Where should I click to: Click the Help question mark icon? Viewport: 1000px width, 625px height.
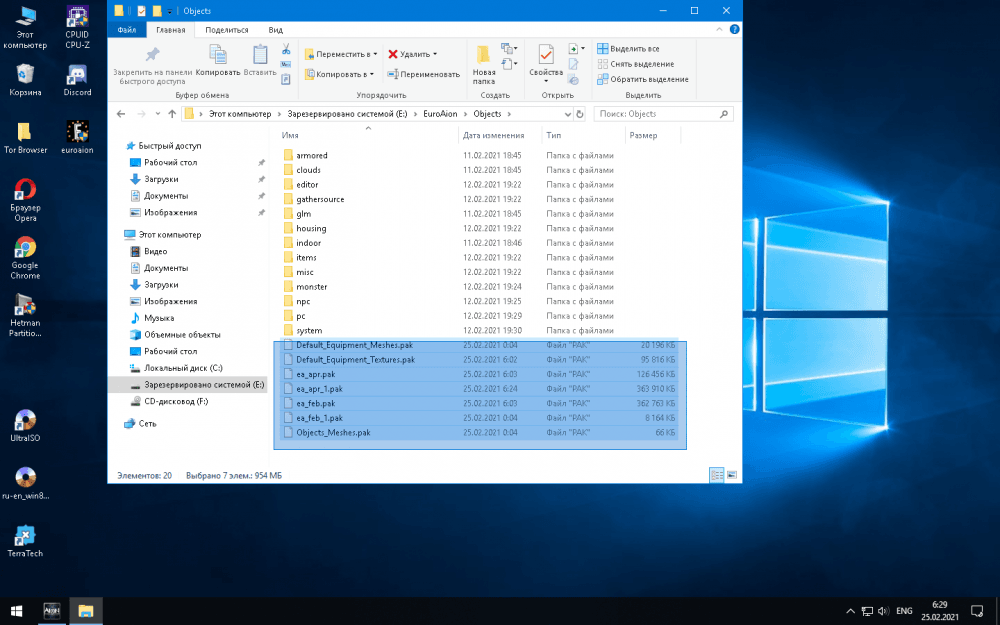click(x=733, y=30)
